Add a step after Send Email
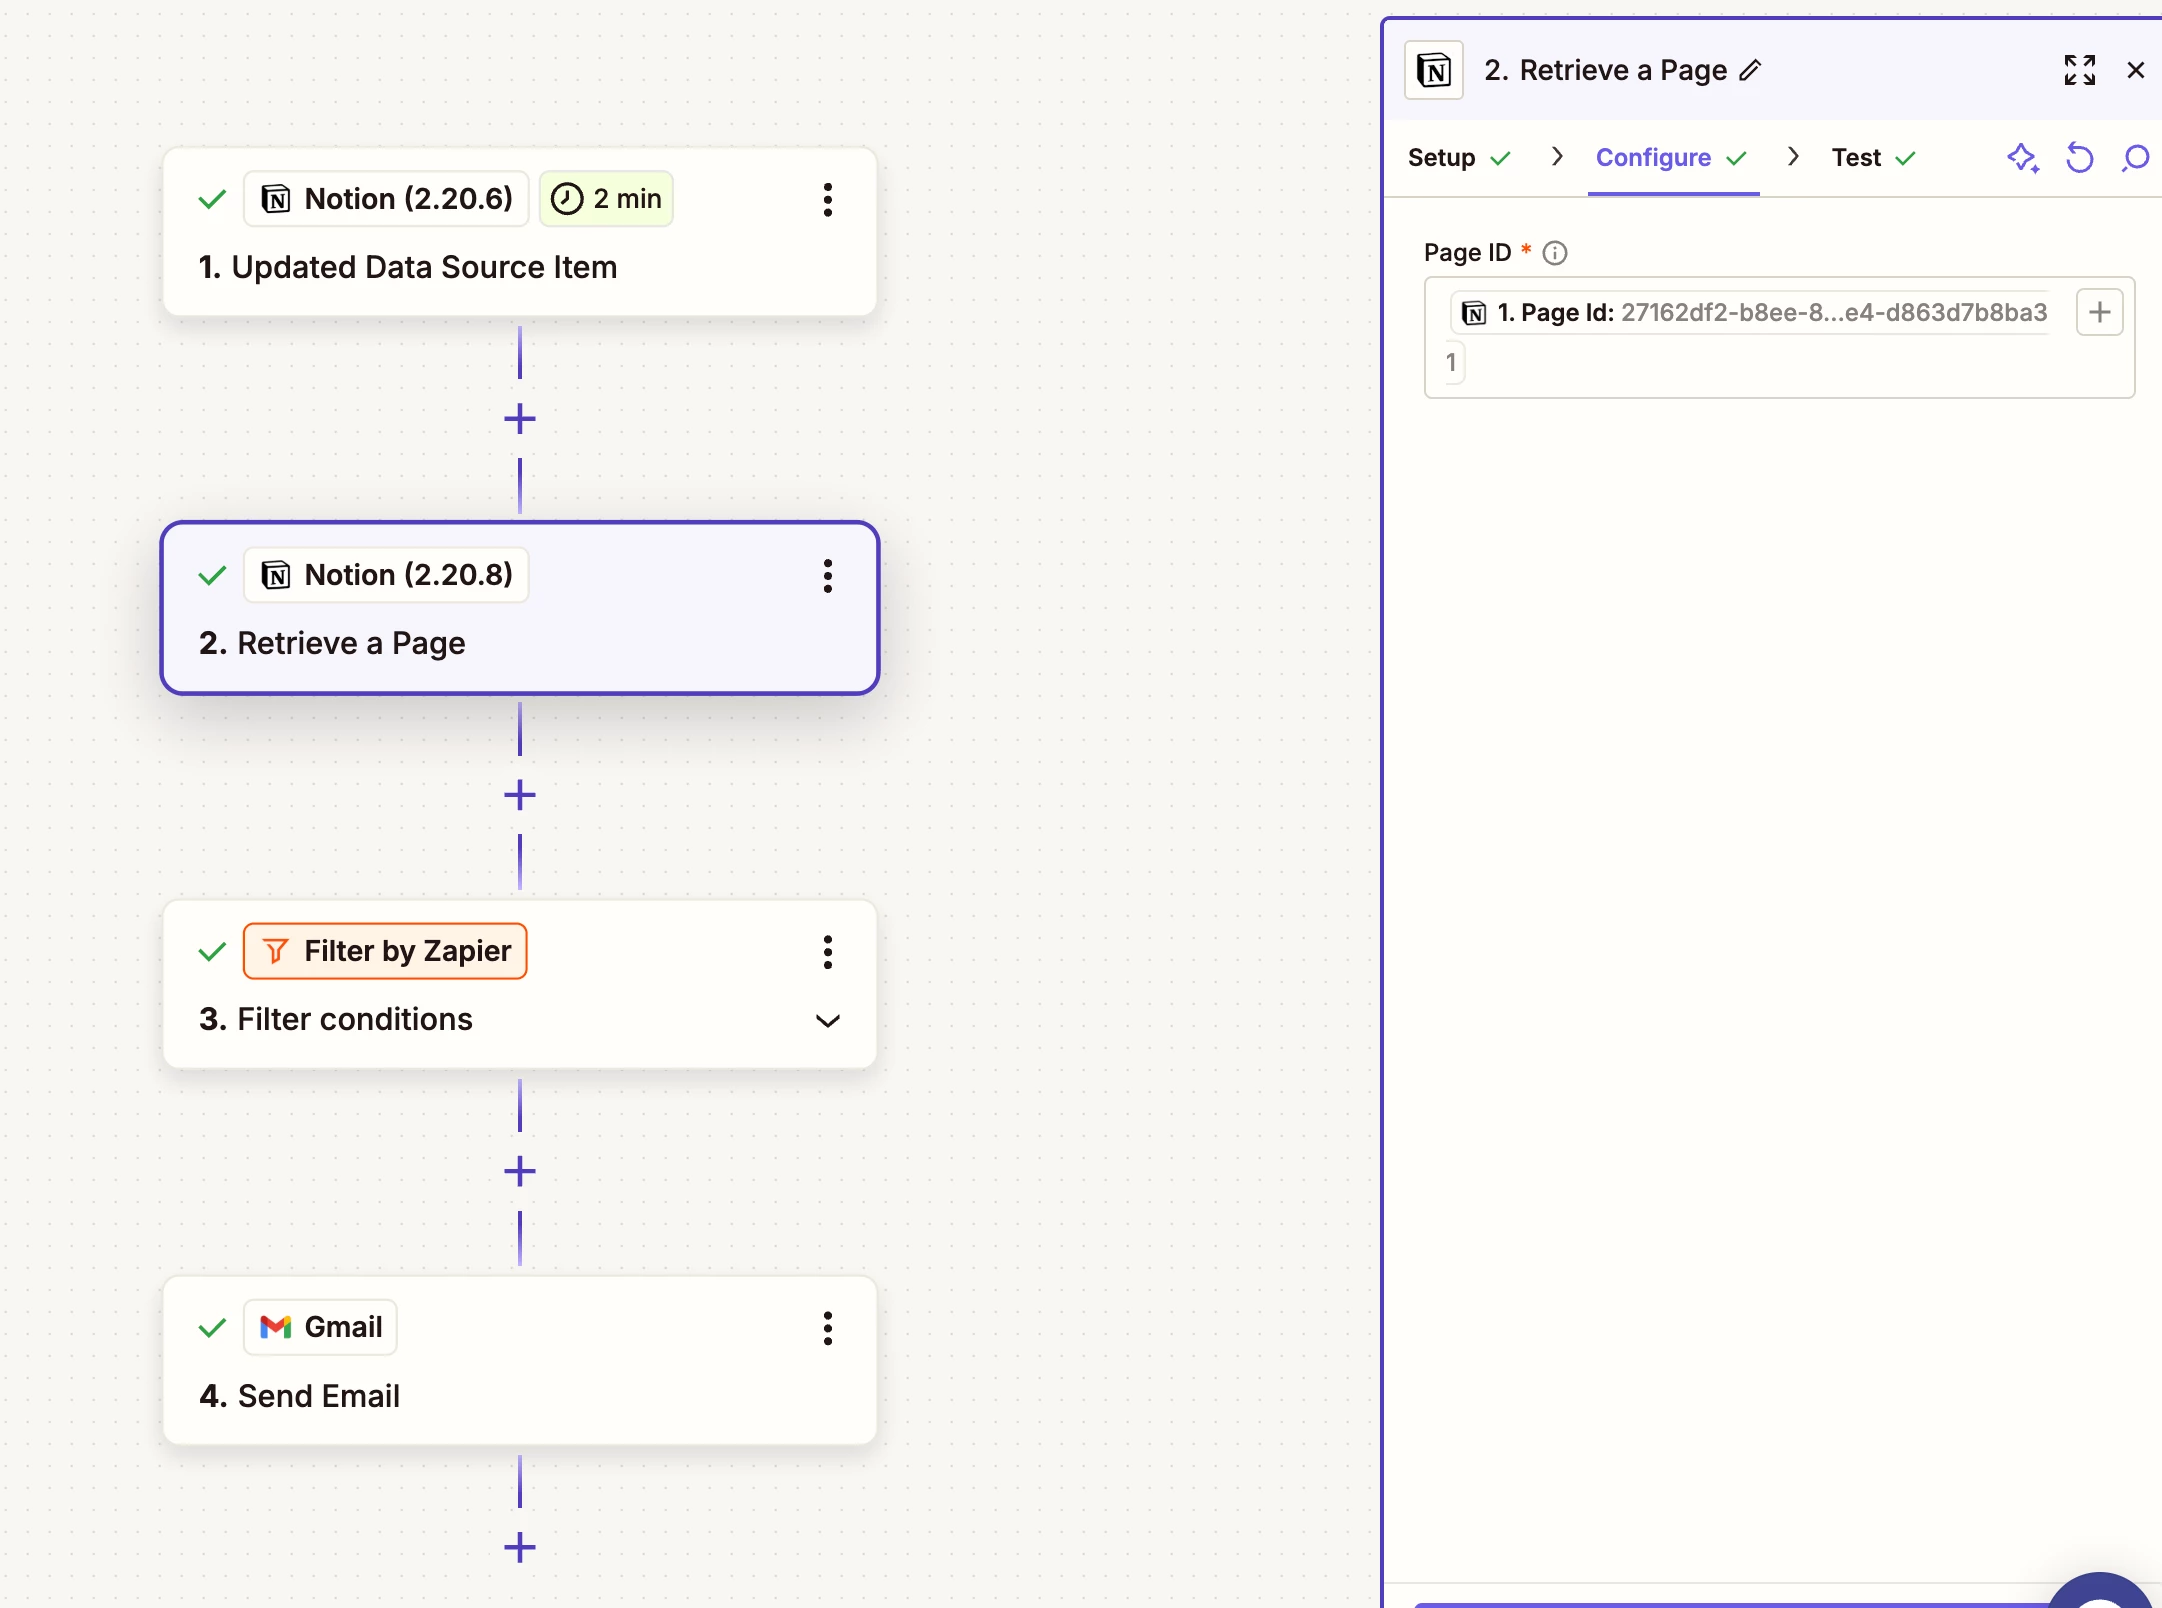This screenshot has width=2162, height=1608. click(520, 1548)
